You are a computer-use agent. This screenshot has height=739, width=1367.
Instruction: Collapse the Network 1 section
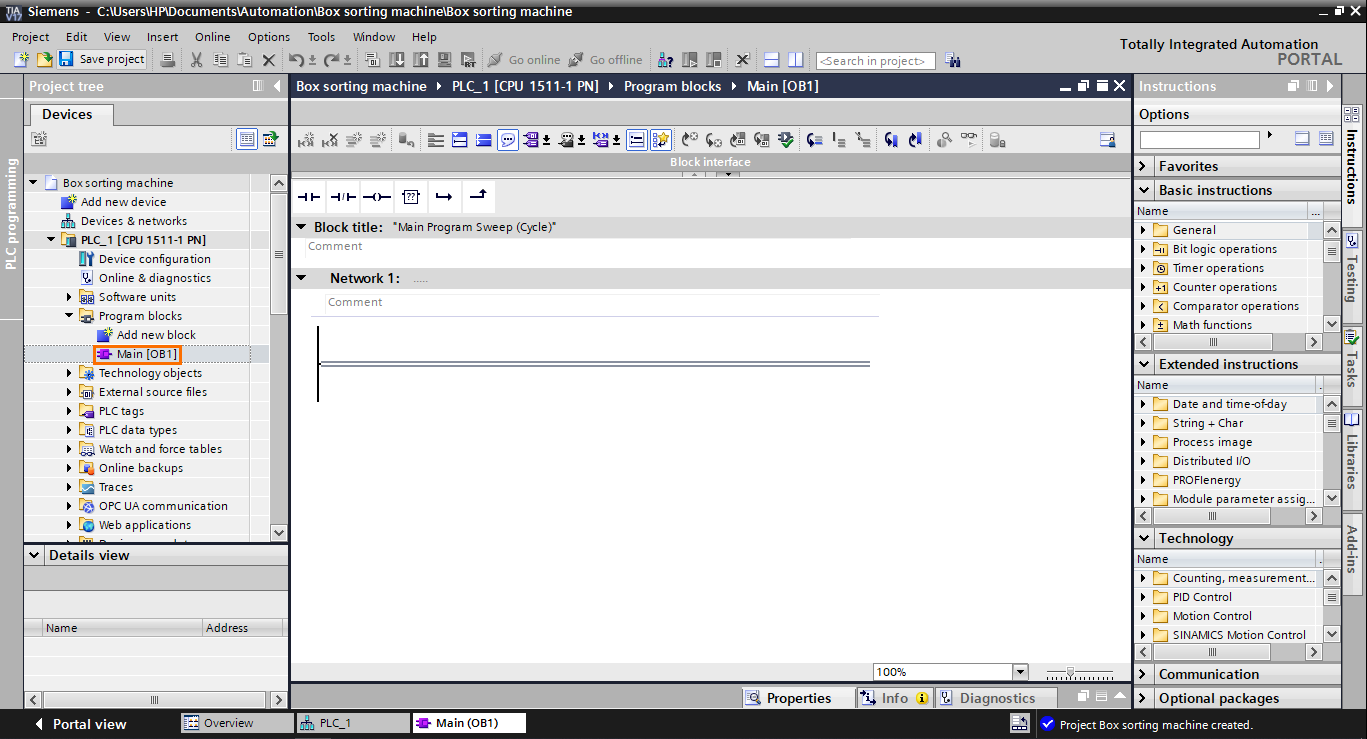(301, 278)
